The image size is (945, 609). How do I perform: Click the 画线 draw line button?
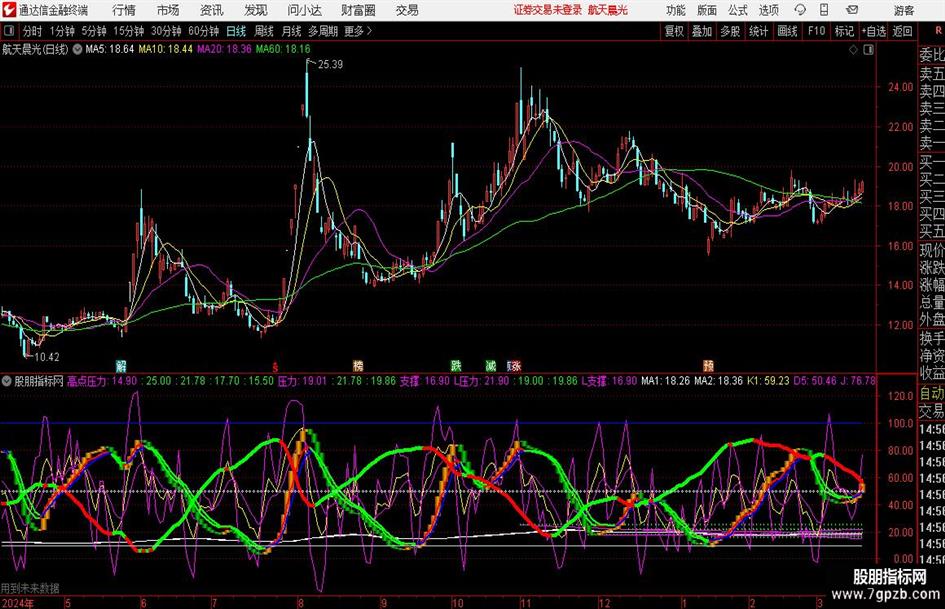tap(787, 31)
